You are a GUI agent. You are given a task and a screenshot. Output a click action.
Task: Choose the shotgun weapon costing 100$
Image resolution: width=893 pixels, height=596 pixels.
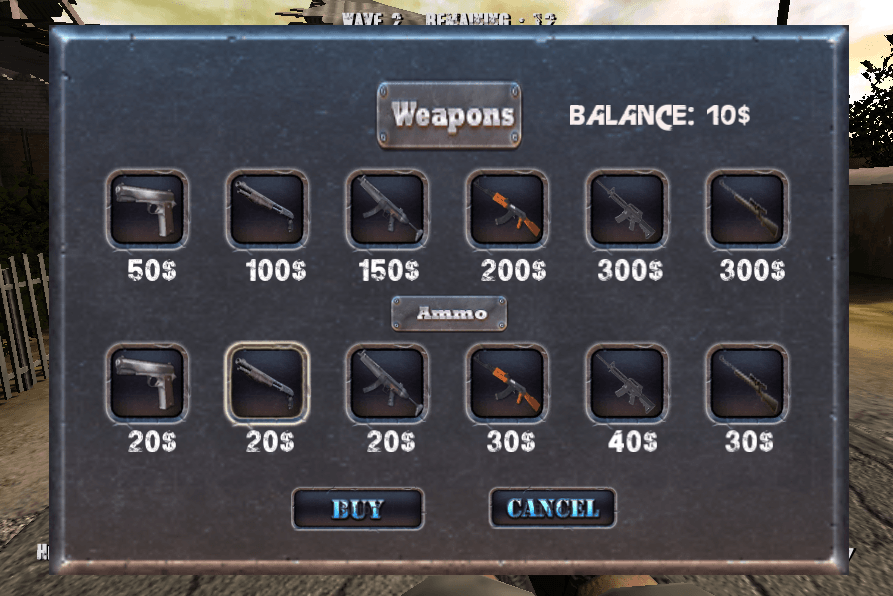tap(267, 209)
